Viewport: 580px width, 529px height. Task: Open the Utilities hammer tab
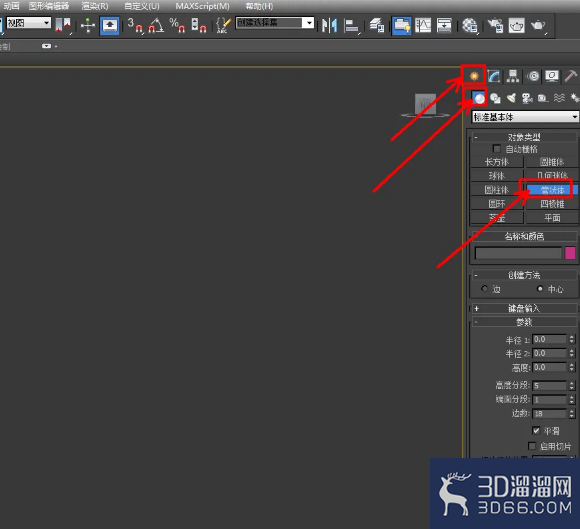570,76
